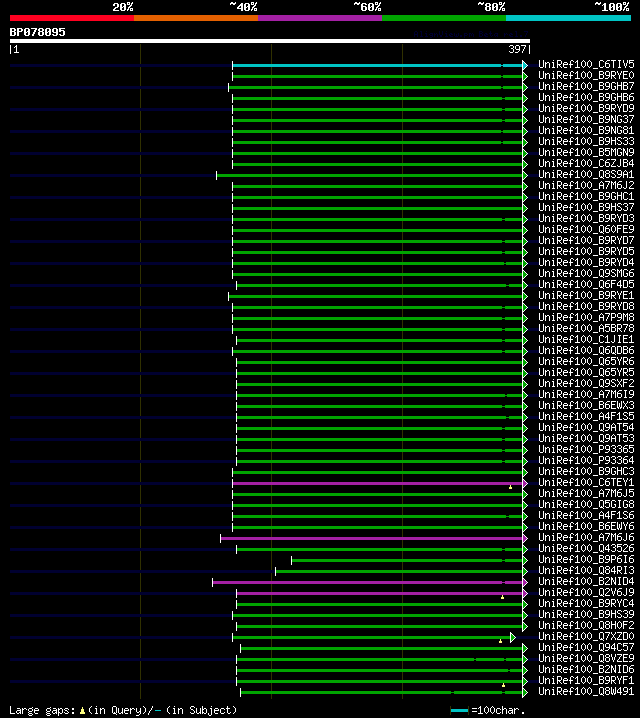
Task: Click the green alignment bar for UniRef100_Q8S9A1
Action: pos(370,175)
